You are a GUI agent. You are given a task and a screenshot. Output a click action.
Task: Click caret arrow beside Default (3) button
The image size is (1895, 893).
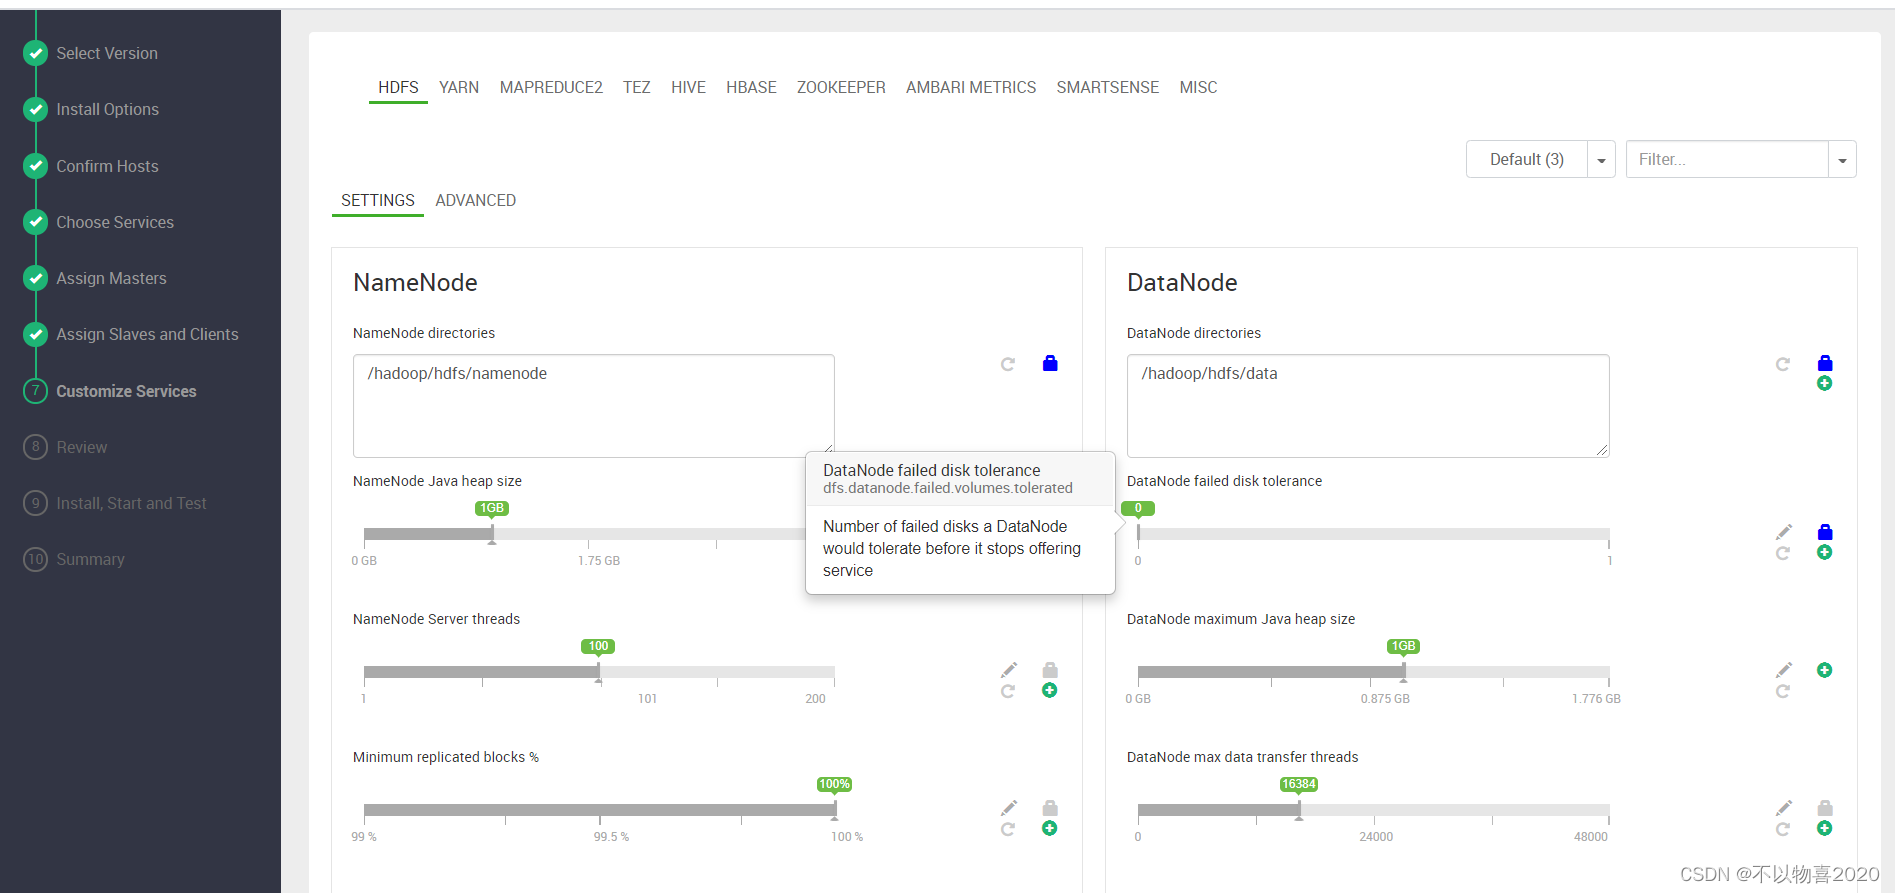[1602, 159]
